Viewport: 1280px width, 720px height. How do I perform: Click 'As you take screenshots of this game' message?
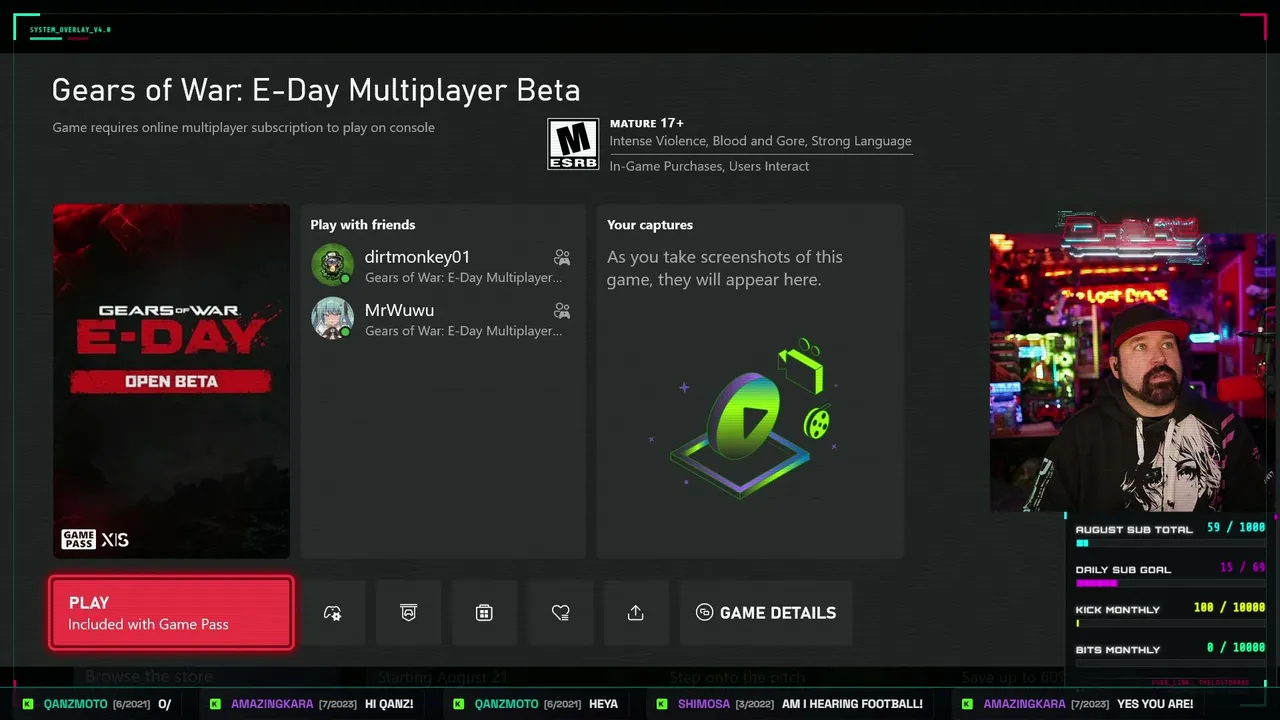pos(725,268)
